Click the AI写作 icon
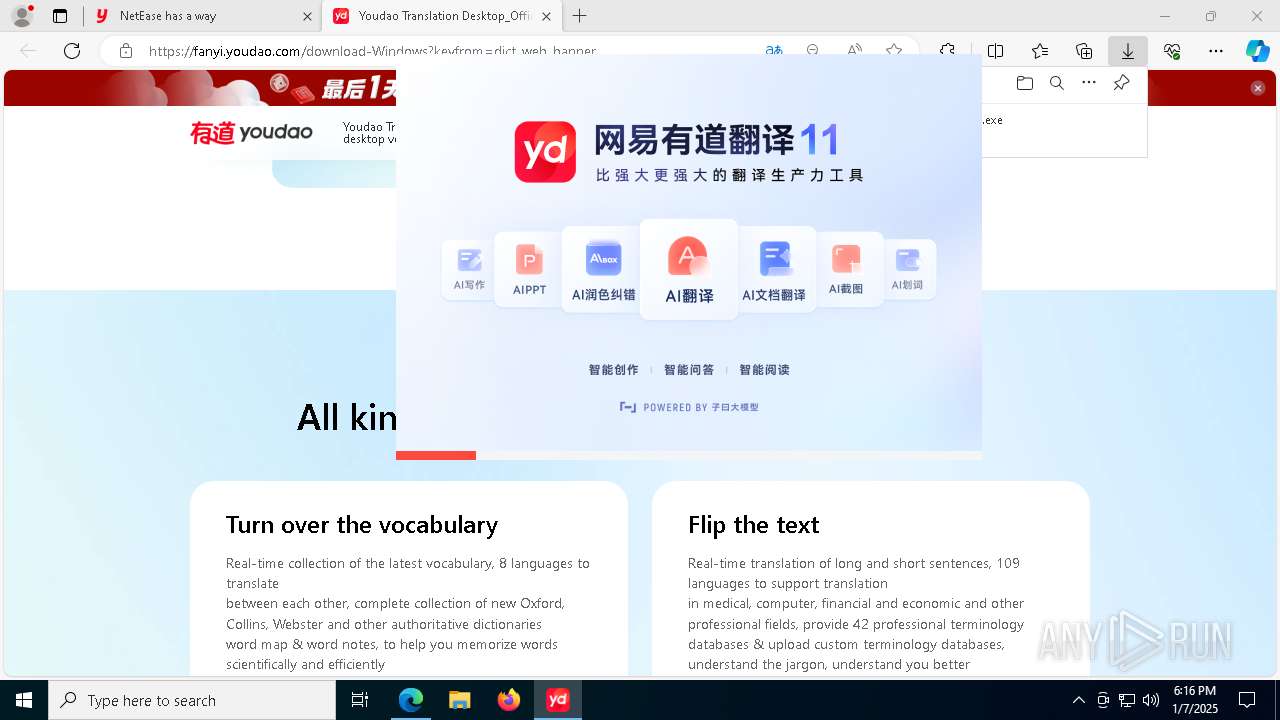 [469, 269]
